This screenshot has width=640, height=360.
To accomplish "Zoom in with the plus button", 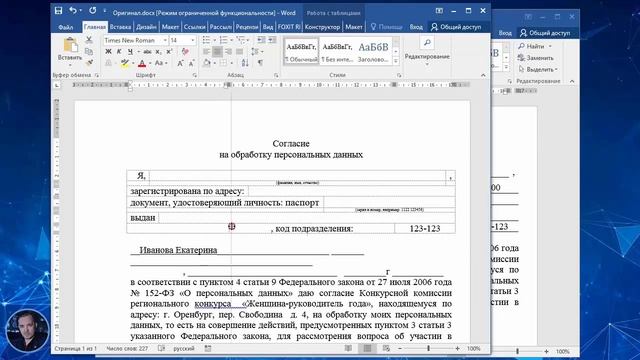I will (x=457, y=349).
